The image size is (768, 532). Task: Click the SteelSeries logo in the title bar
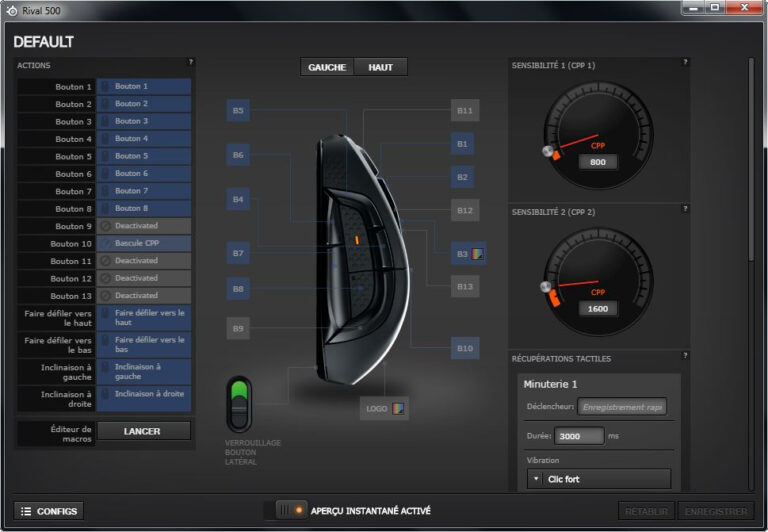coord(12,11)
